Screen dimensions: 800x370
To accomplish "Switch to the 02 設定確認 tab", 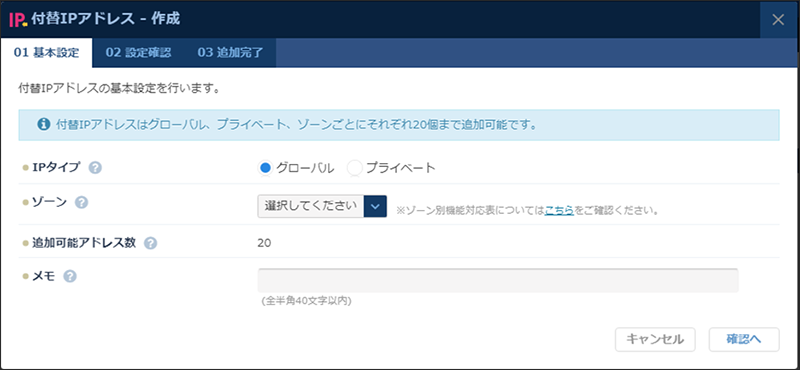I will click(x=138, y=53).
